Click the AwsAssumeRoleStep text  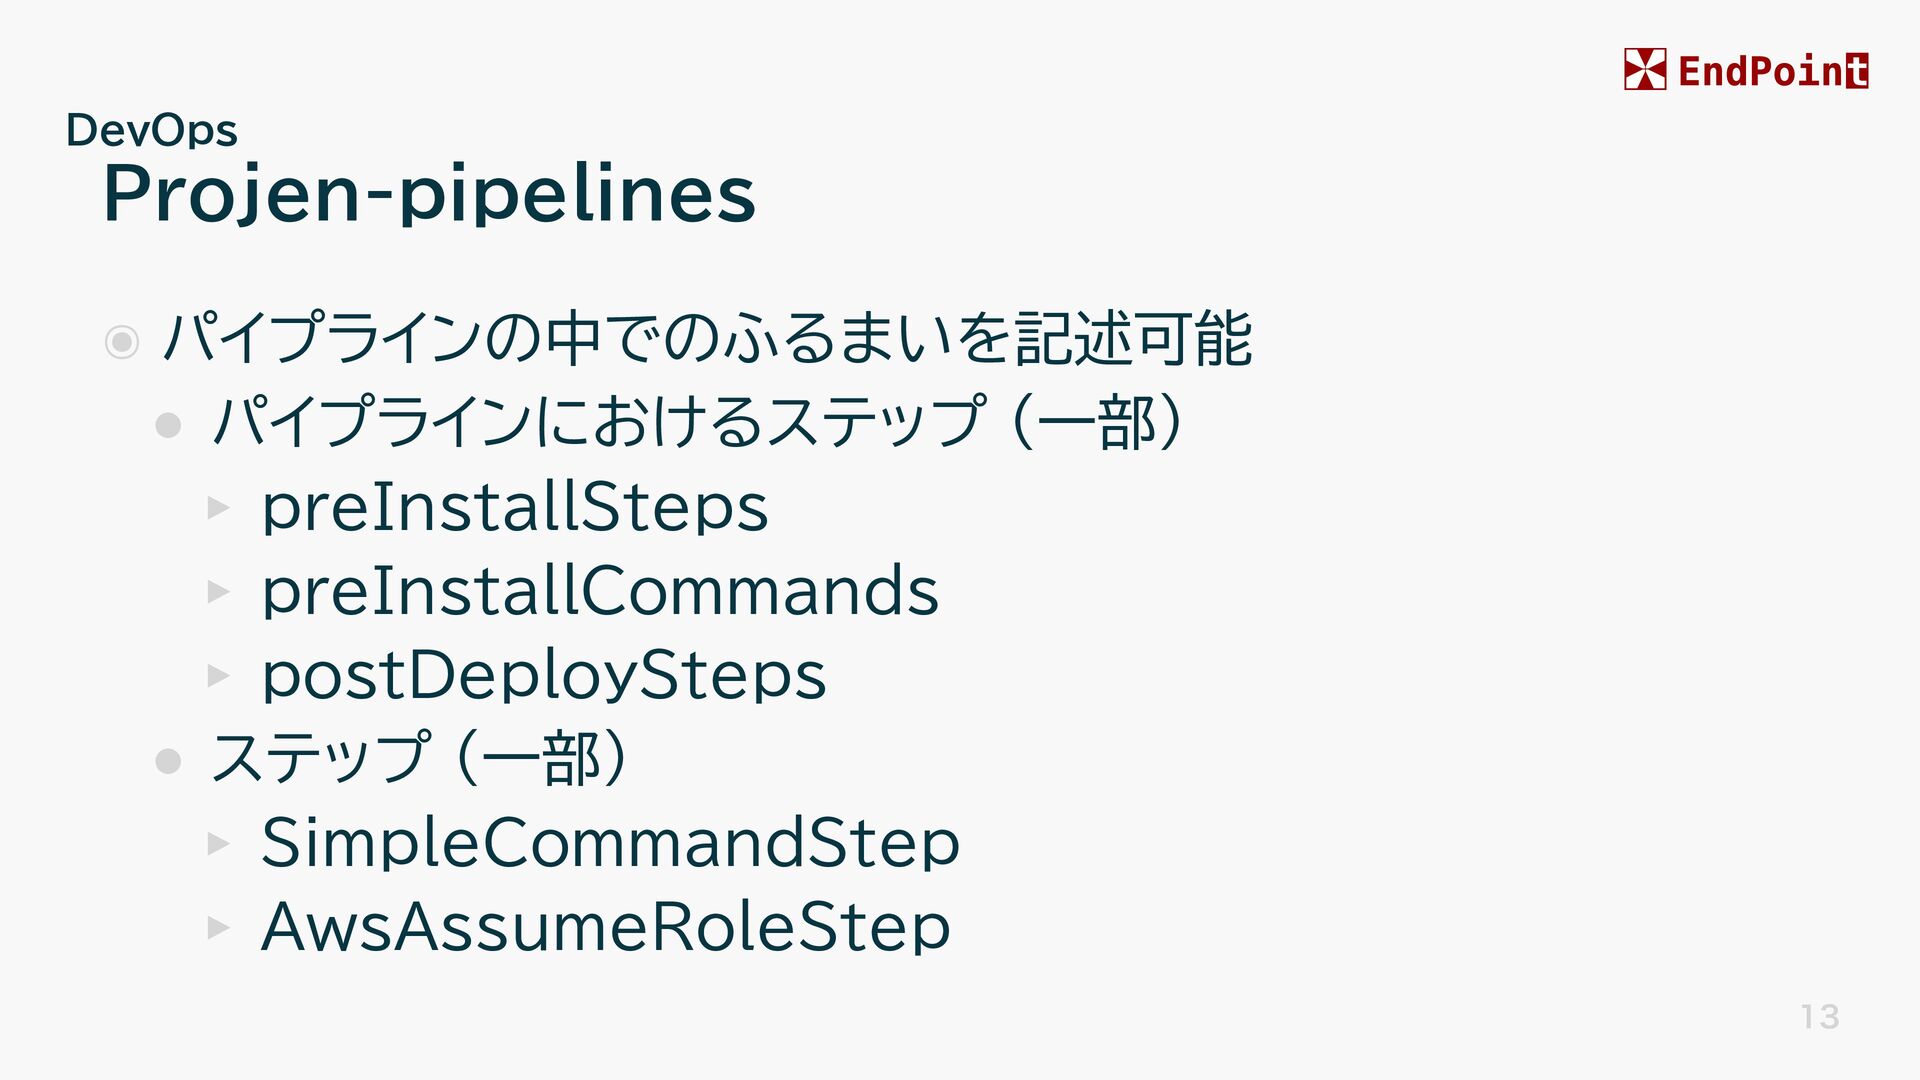(605, 926)
